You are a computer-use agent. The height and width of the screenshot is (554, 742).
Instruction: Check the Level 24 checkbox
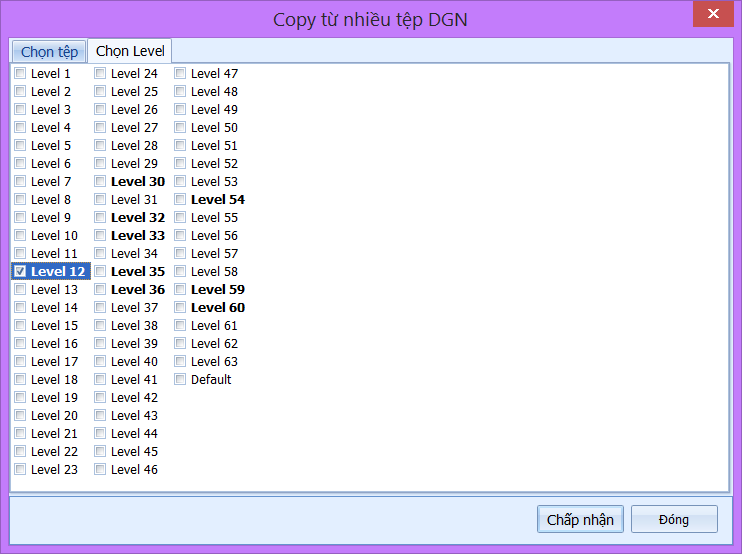point(100,73)
